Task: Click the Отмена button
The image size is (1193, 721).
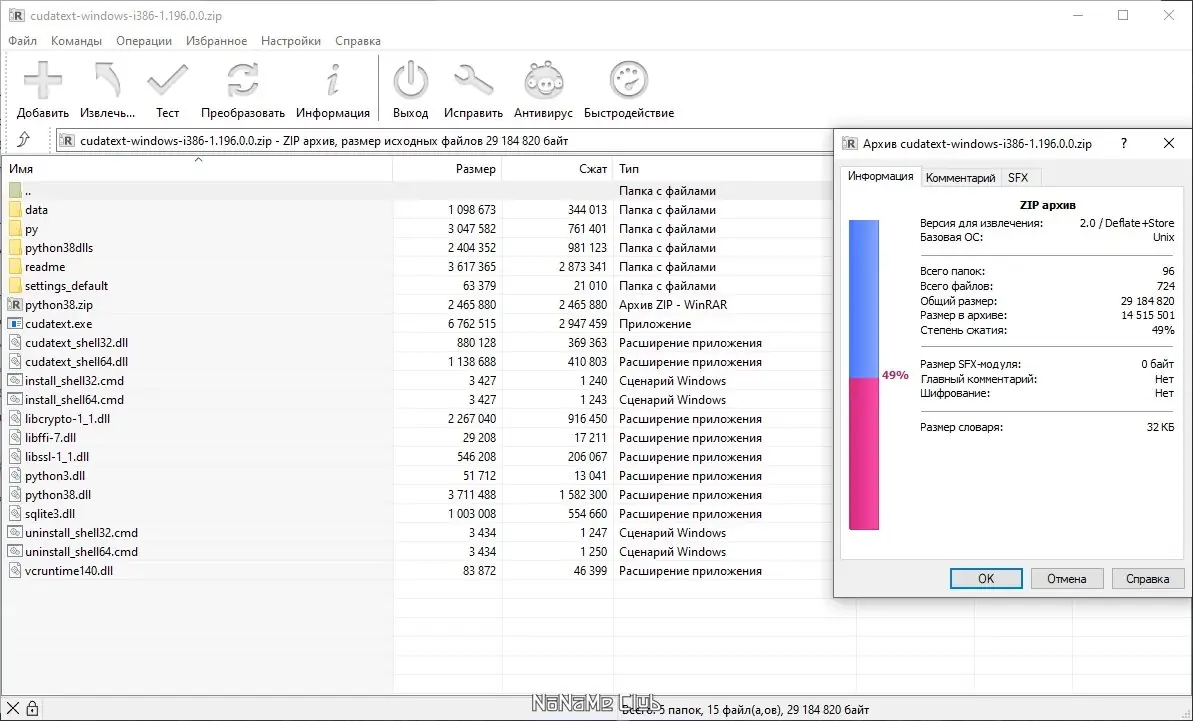Action: tap(1066, 579)
